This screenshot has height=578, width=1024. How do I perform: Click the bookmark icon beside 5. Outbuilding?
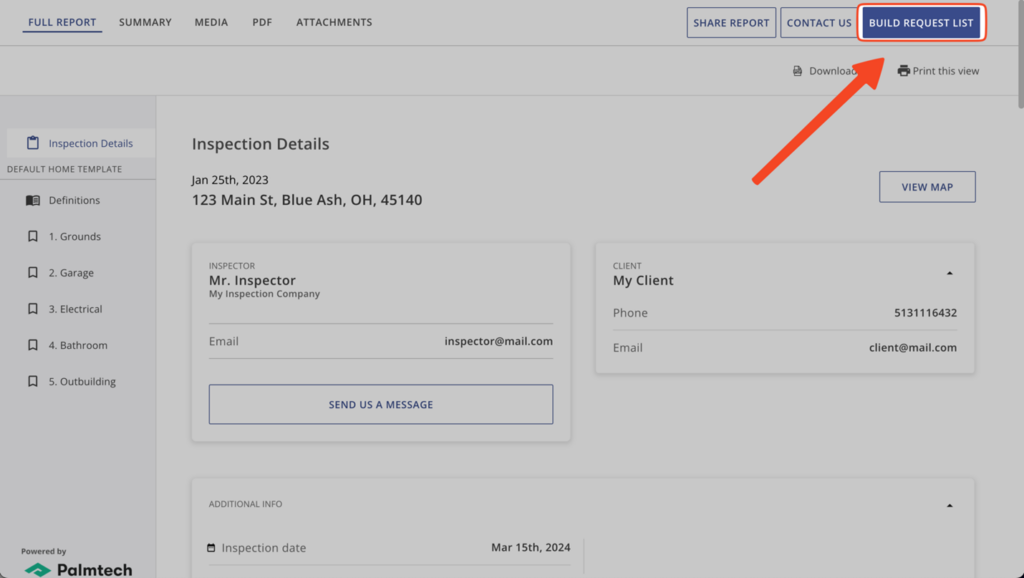pos(33,382)
